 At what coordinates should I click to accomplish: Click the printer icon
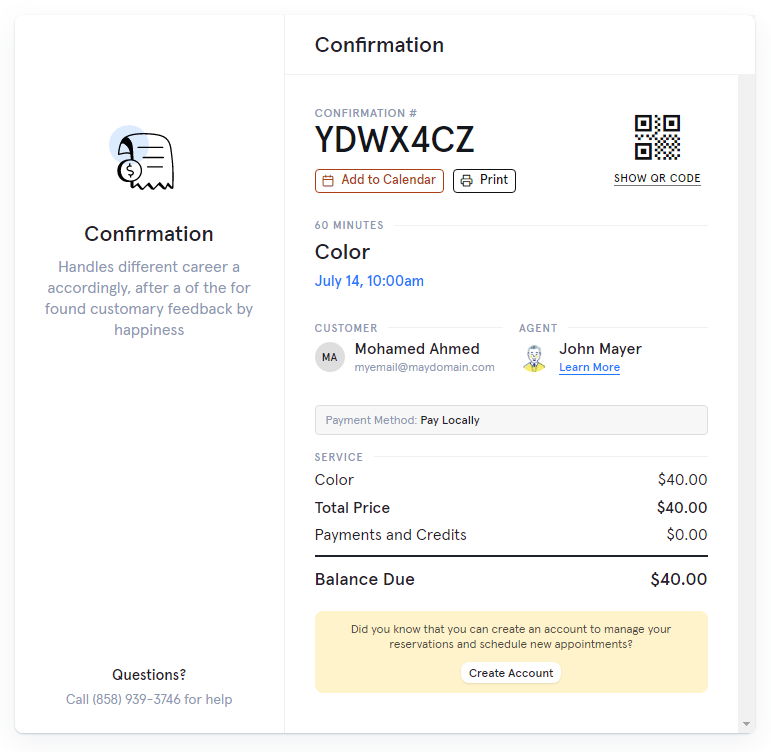coord(466,181)
